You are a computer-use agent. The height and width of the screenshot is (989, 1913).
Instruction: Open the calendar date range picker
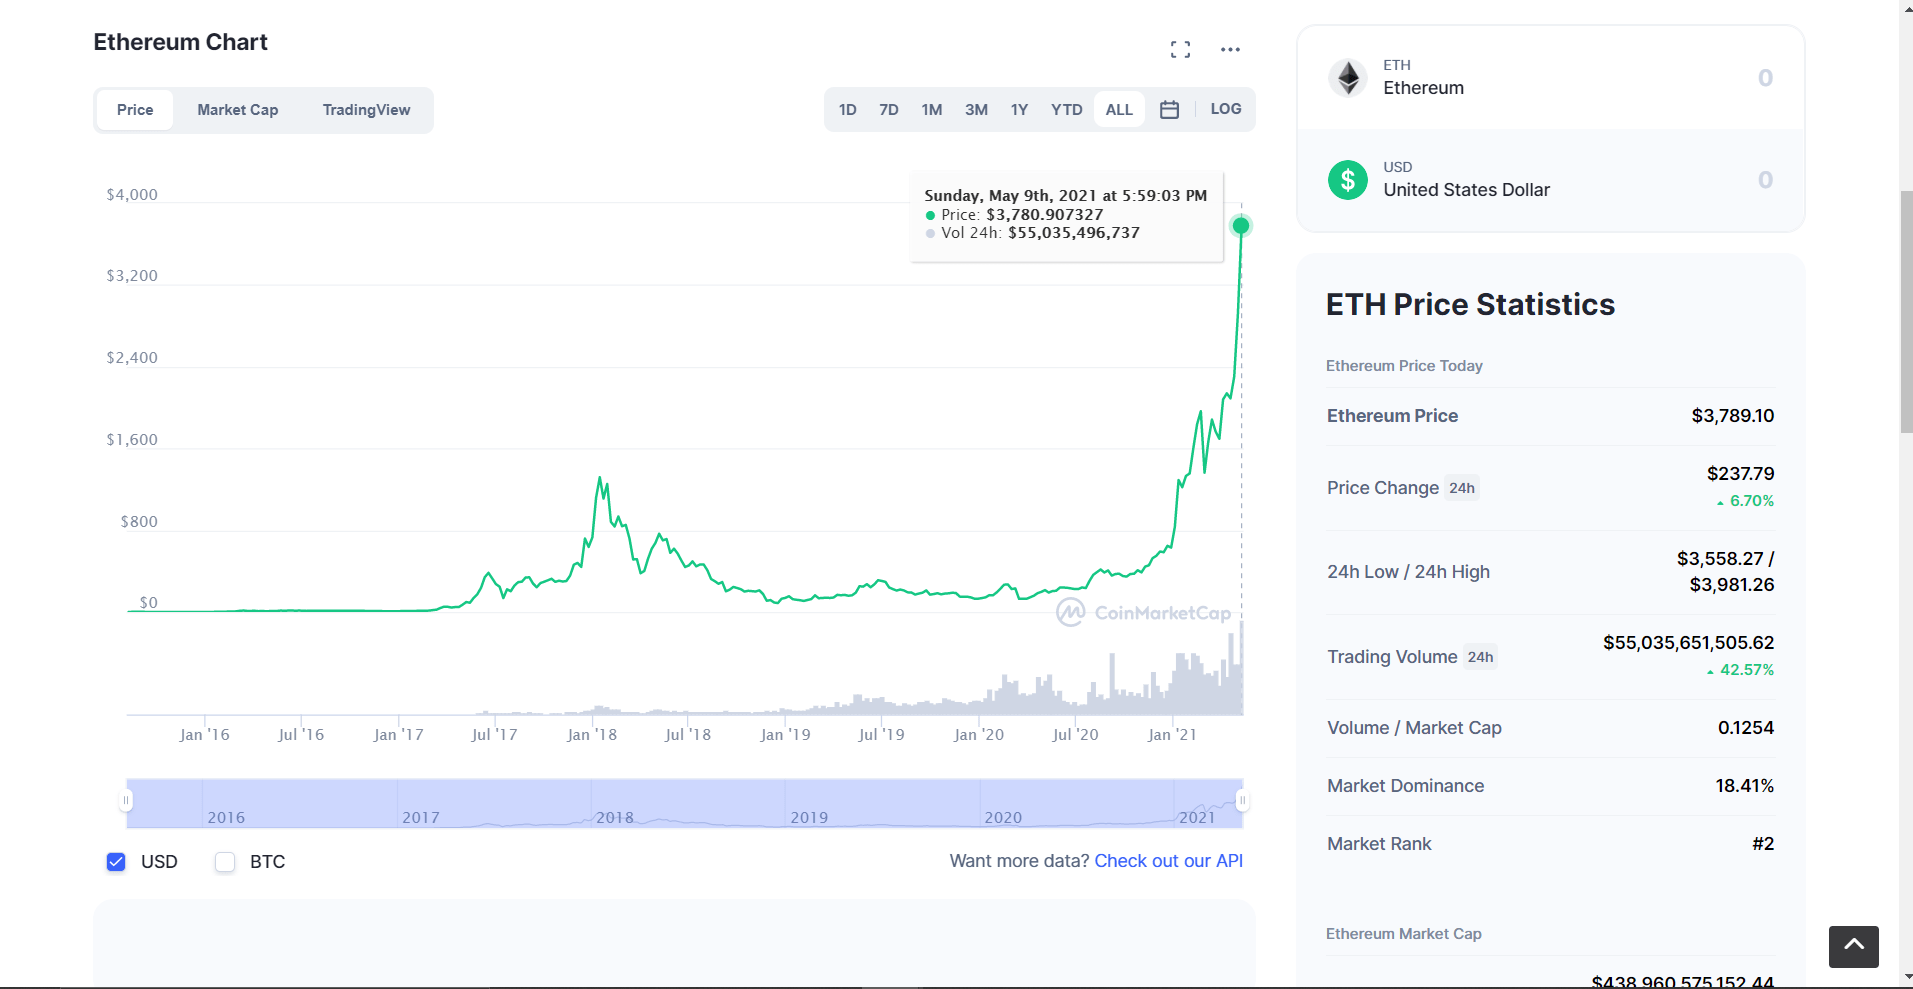(x=1169, y=110)
